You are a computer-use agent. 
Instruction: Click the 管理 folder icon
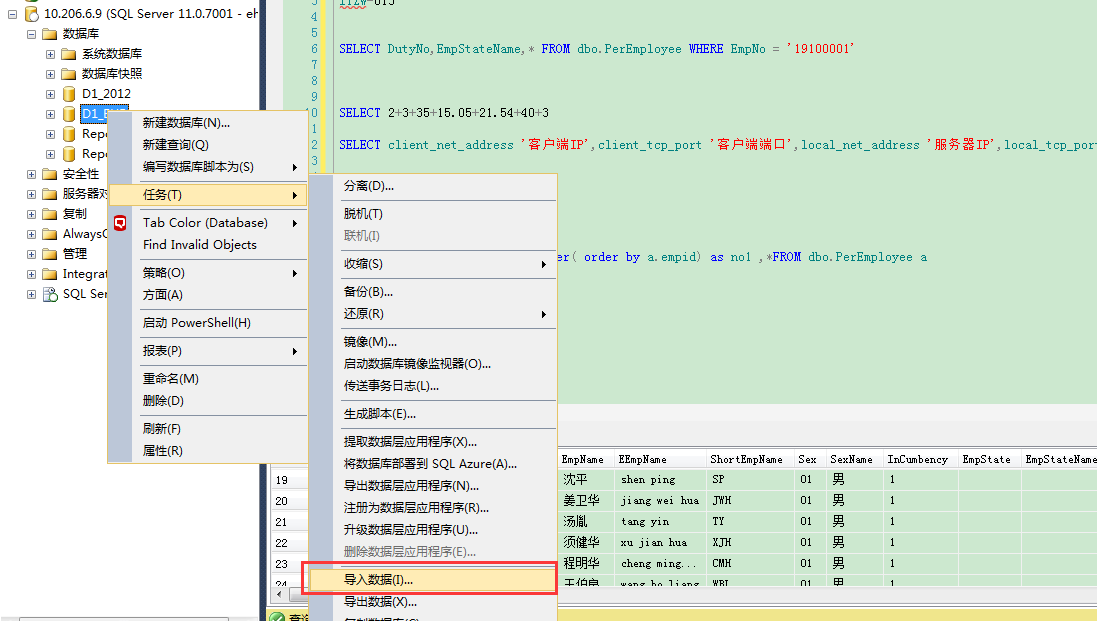pos(49,254)
